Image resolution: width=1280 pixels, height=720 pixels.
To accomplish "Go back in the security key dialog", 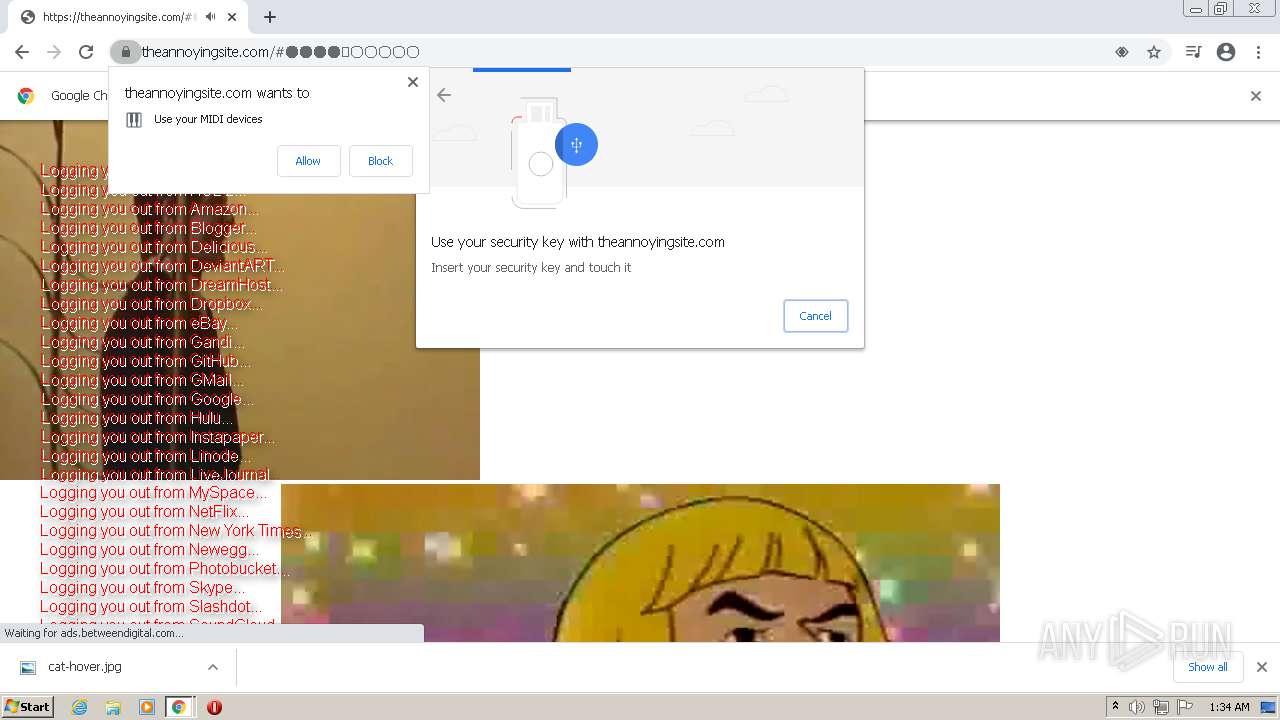I will 444,95.
